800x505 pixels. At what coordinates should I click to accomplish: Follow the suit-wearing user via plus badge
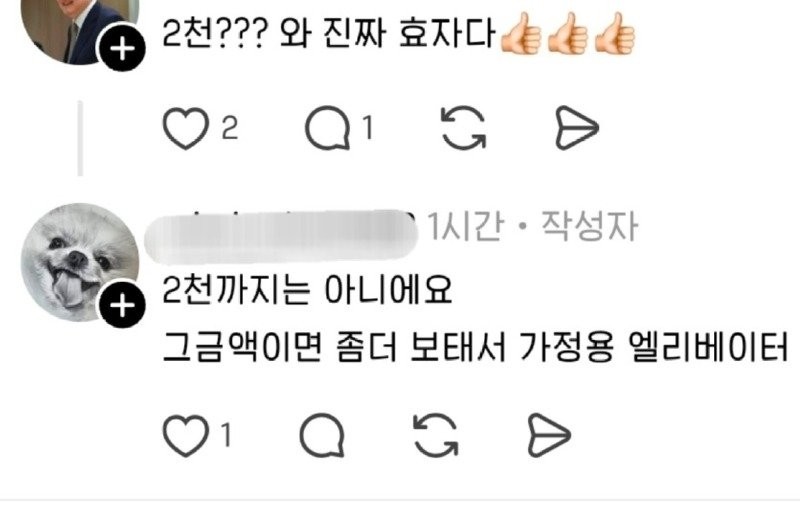pos(122,49)
